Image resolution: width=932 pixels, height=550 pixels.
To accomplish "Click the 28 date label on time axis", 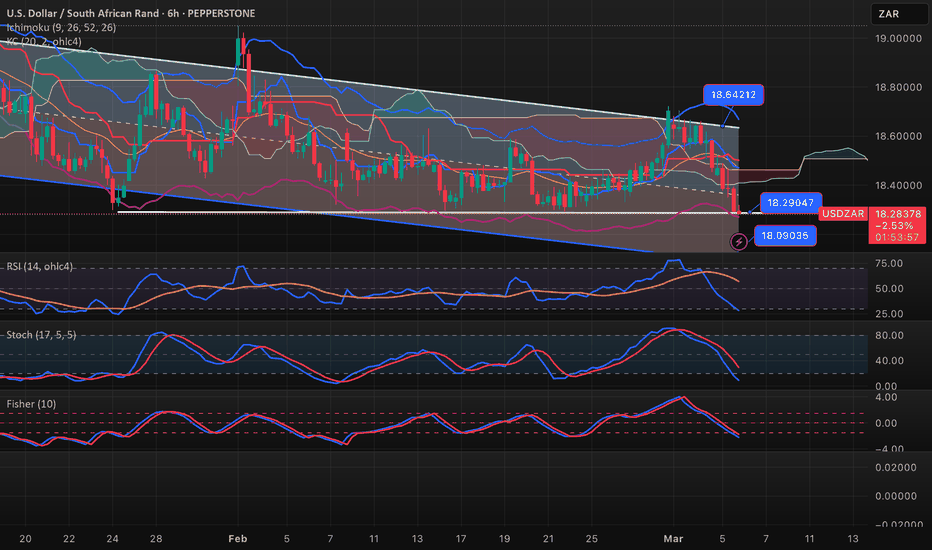I will click(x=156, y=539).
